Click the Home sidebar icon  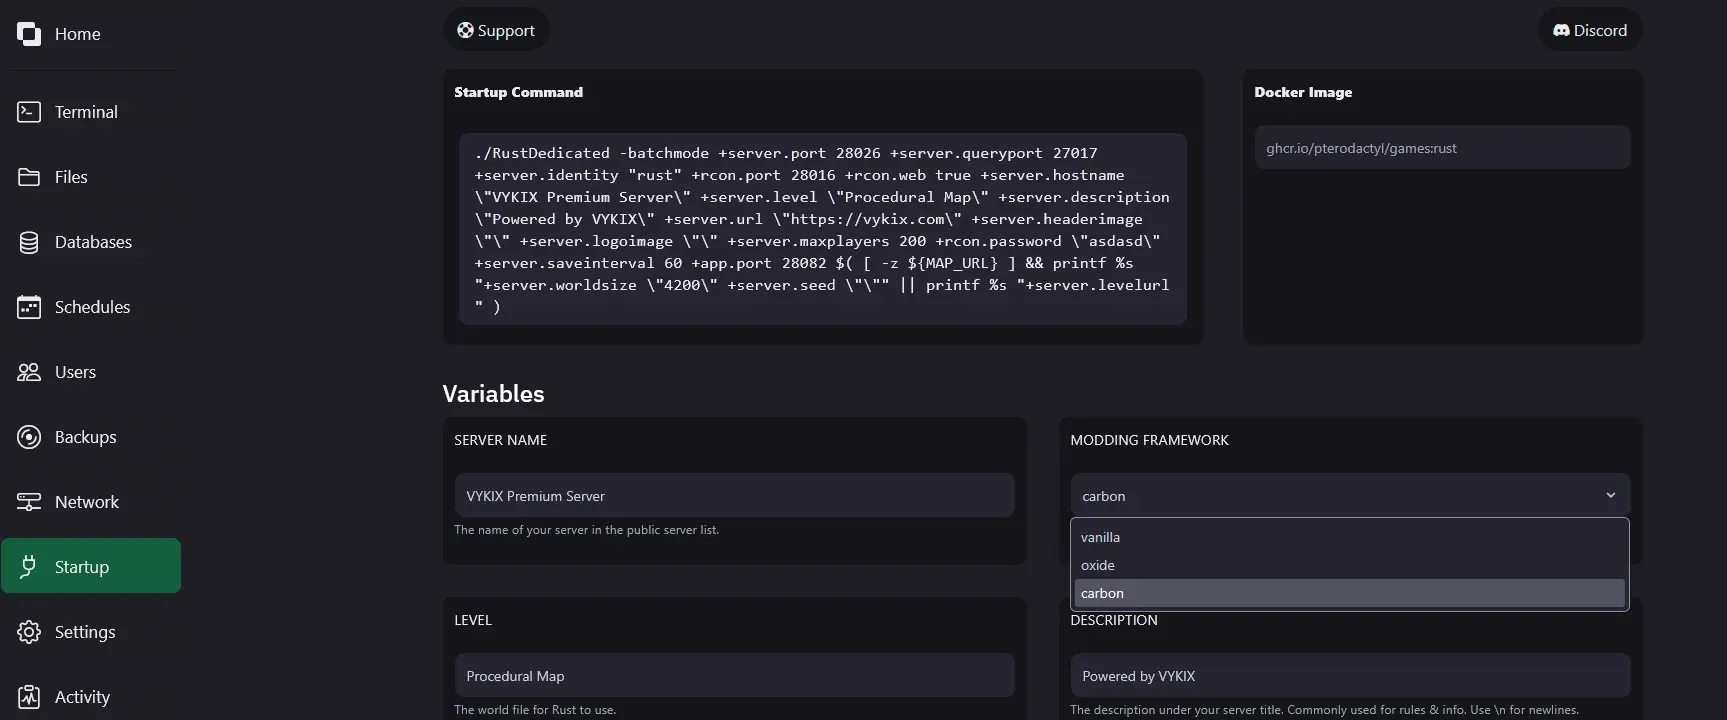(x=29, y=34)
